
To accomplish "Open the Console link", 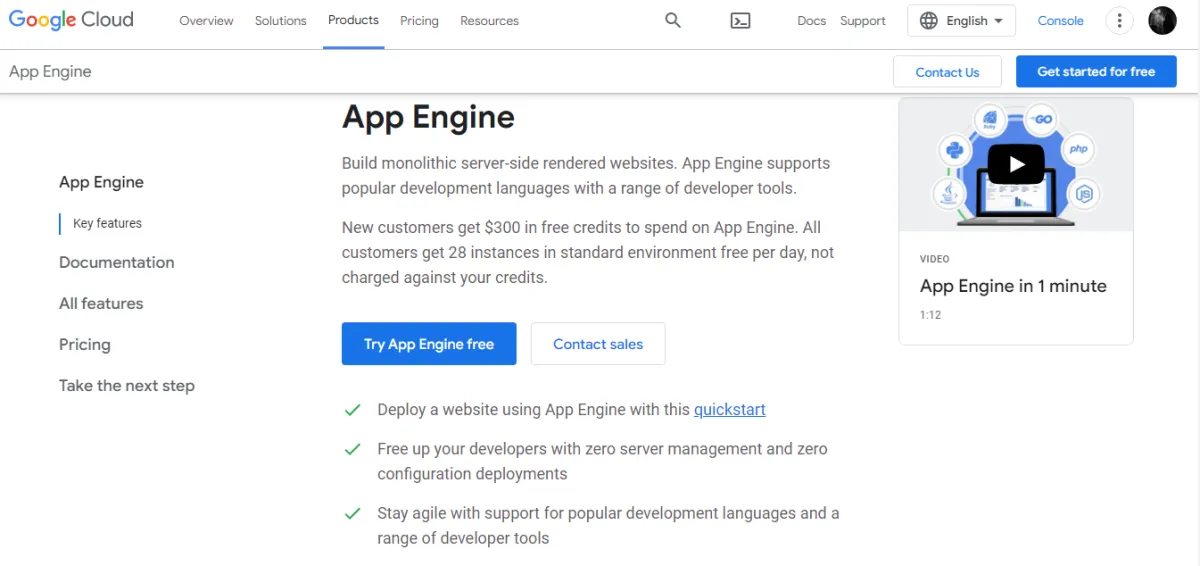I will pyautogui.click(x=1060, y=21).
